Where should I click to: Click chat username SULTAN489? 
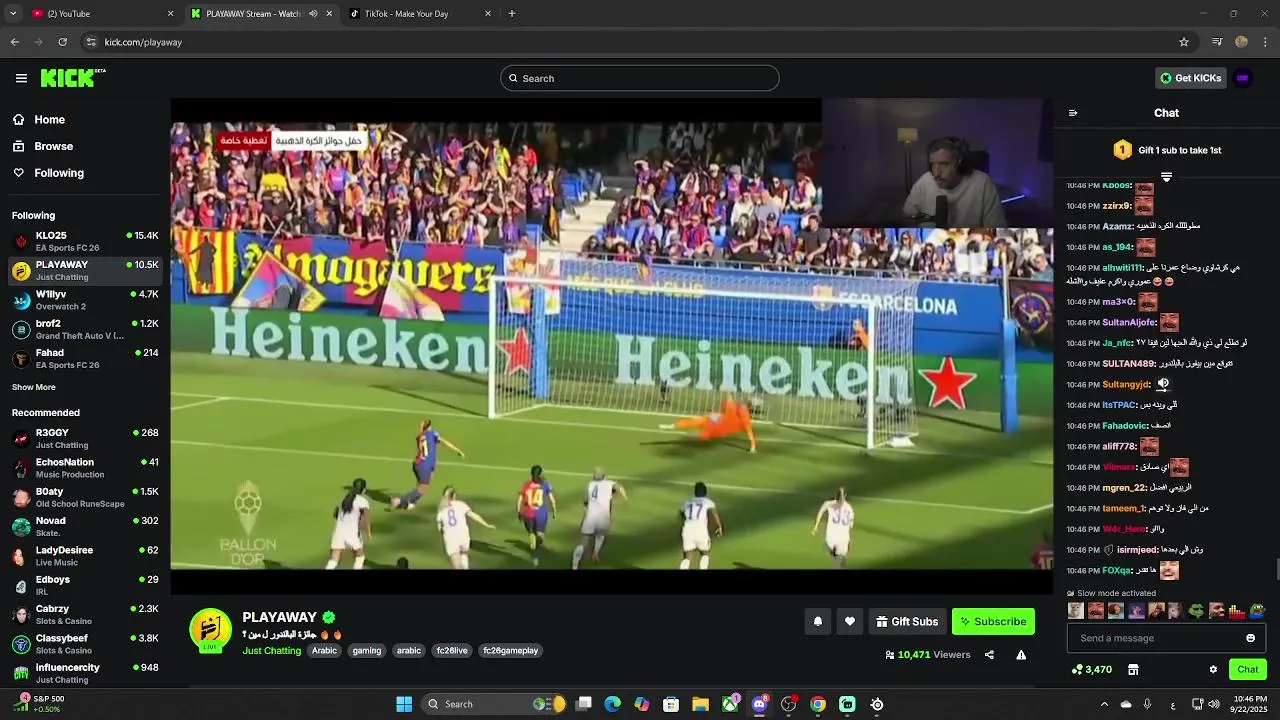click(x=1128, y=364)
